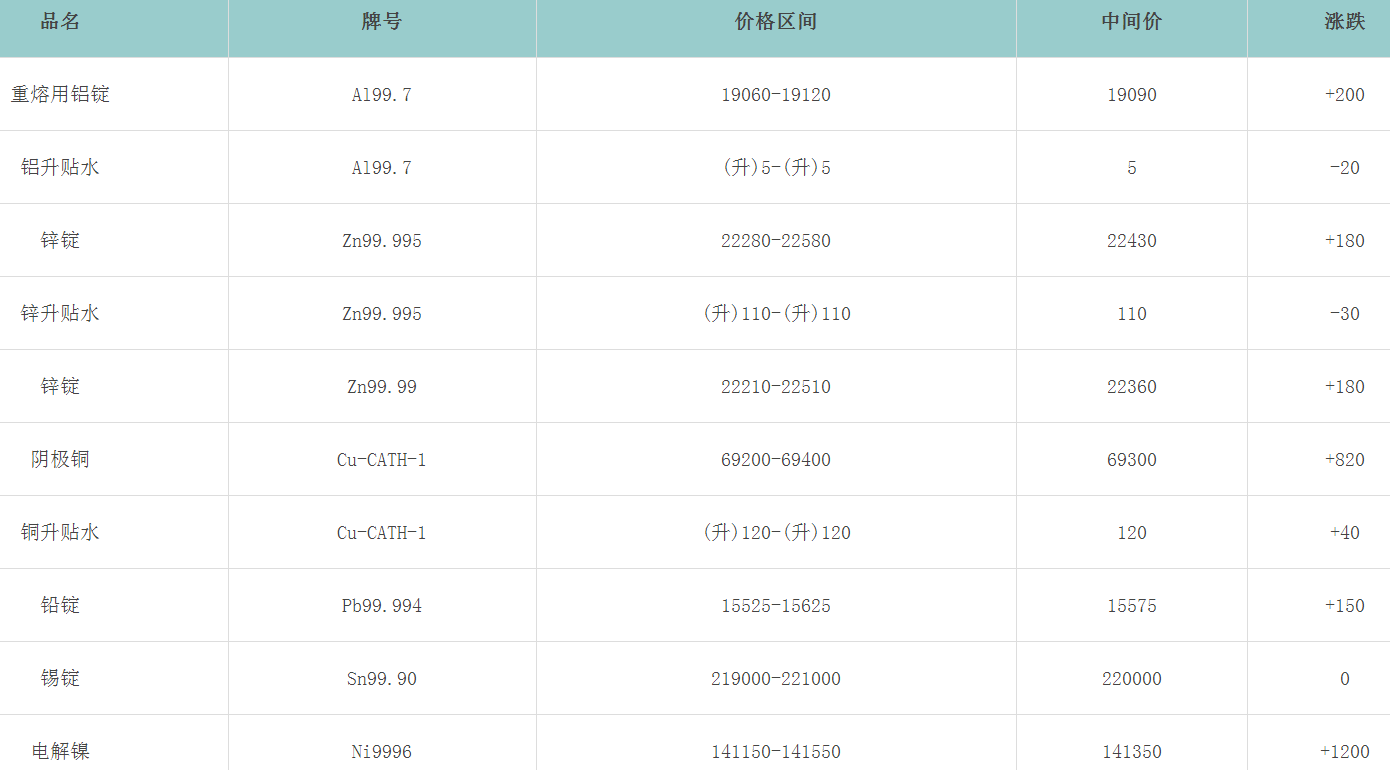Viewport: 1390px width, 770px height.
Task: Click the 阴极铜 product name
Action: click(x=60, y=460)
